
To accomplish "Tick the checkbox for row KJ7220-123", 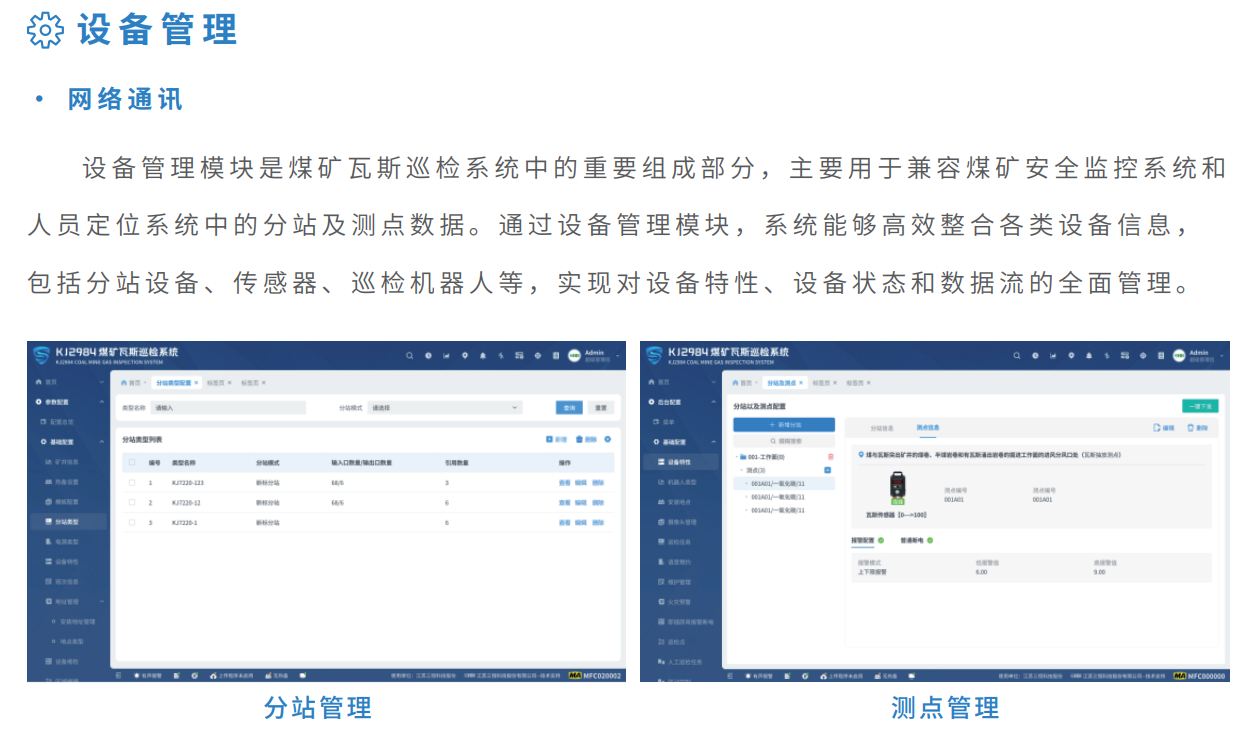I will [132, 483].
